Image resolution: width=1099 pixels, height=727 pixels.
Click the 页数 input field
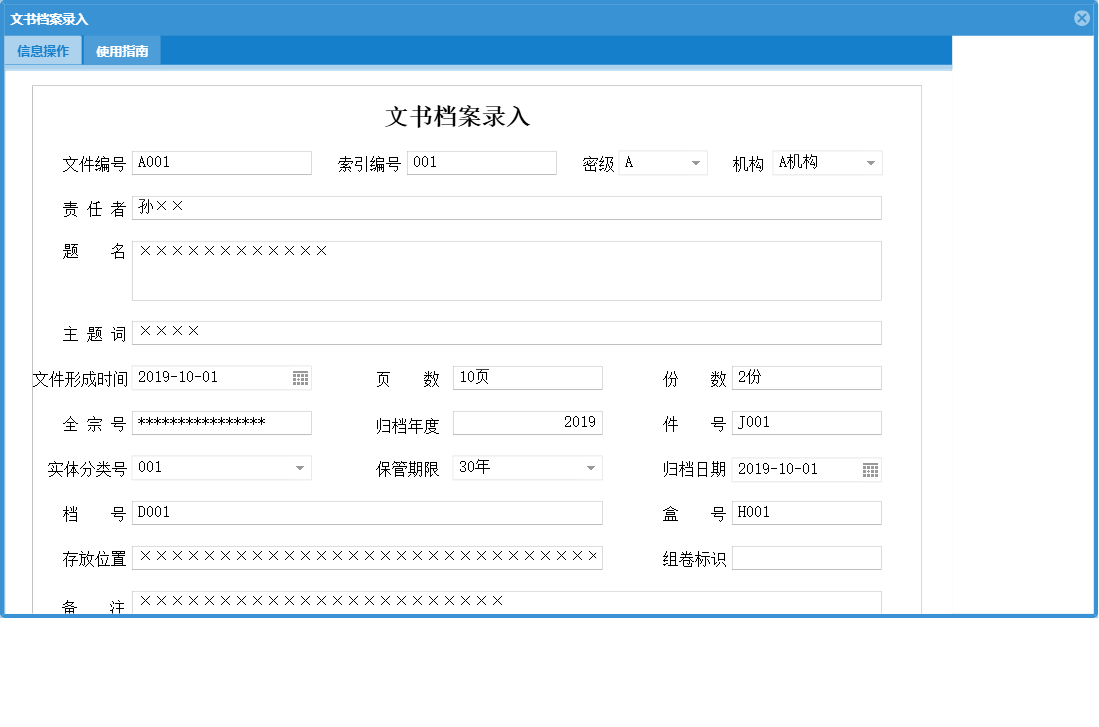pos(527,377)
